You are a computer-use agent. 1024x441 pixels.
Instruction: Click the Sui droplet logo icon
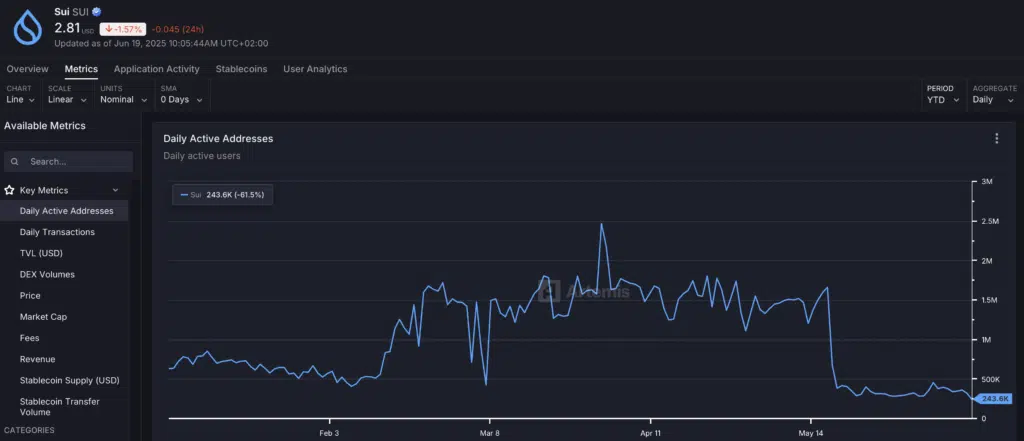[28, 27]
